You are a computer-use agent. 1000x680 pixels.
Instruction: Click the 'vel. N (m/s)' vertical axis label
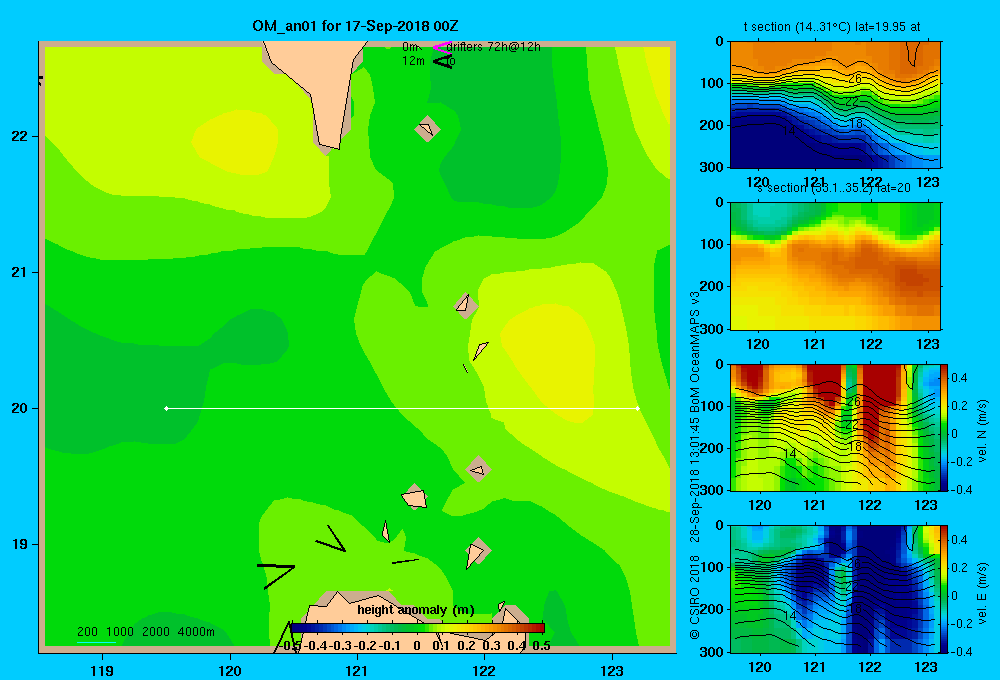point(982,431)
